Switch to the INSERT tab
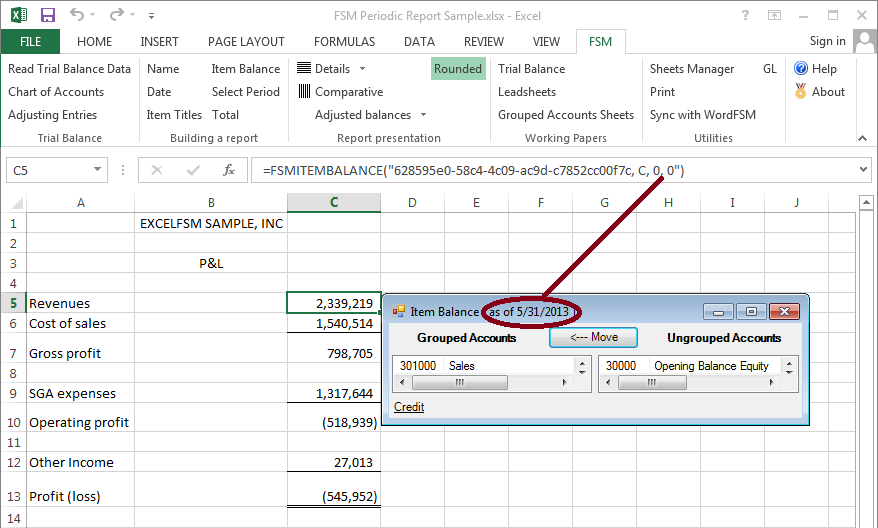This screenshot has height=528, width=878. [159, 41]
